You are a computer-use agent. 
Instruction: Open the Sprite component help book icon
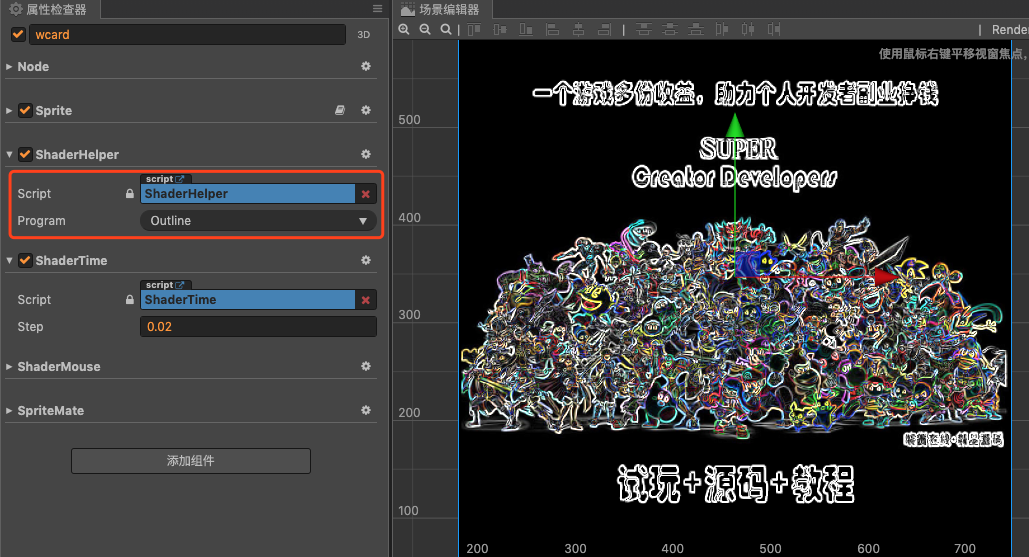[340, 111]
